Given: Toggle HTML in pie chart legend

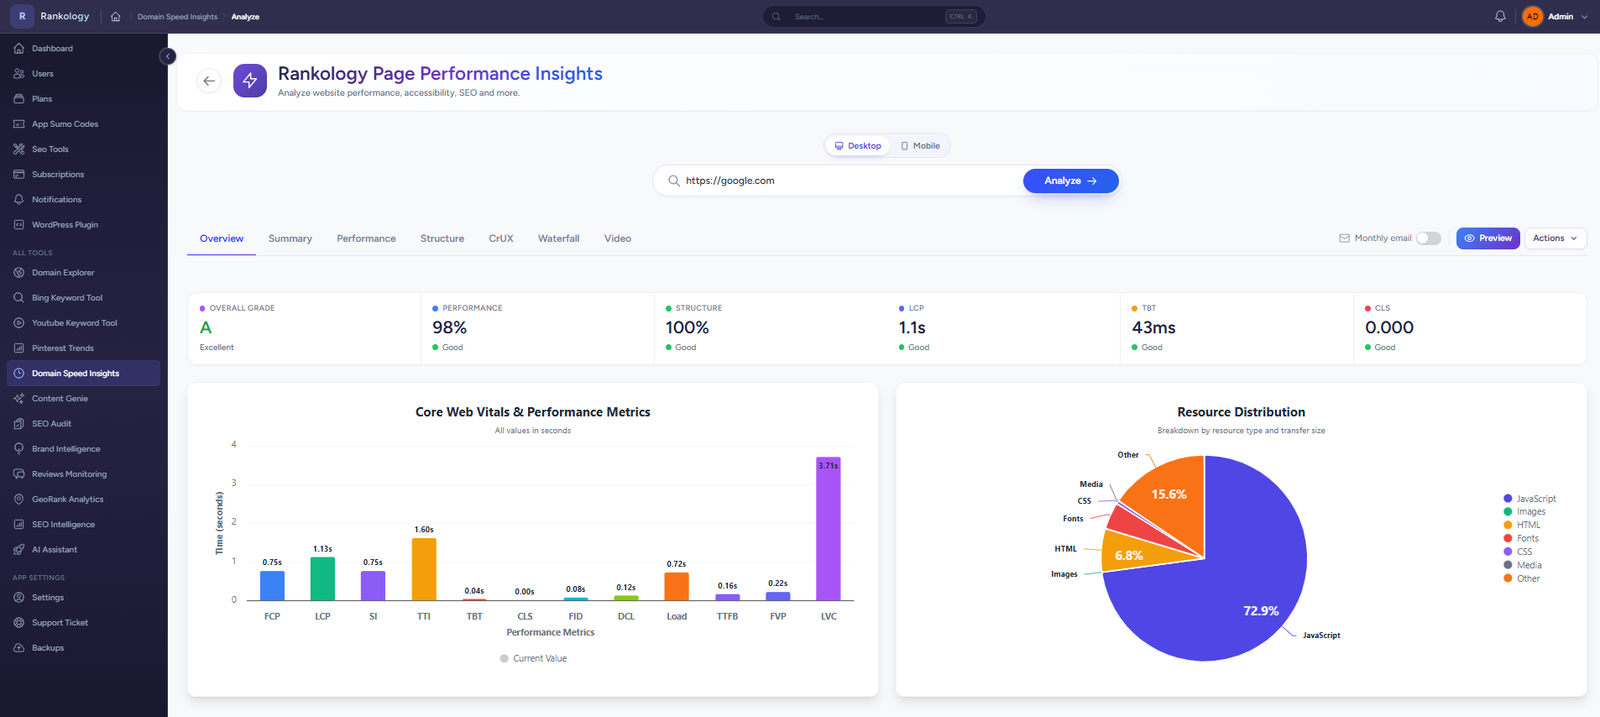Looking at the screenshot, I should 1522,525.
